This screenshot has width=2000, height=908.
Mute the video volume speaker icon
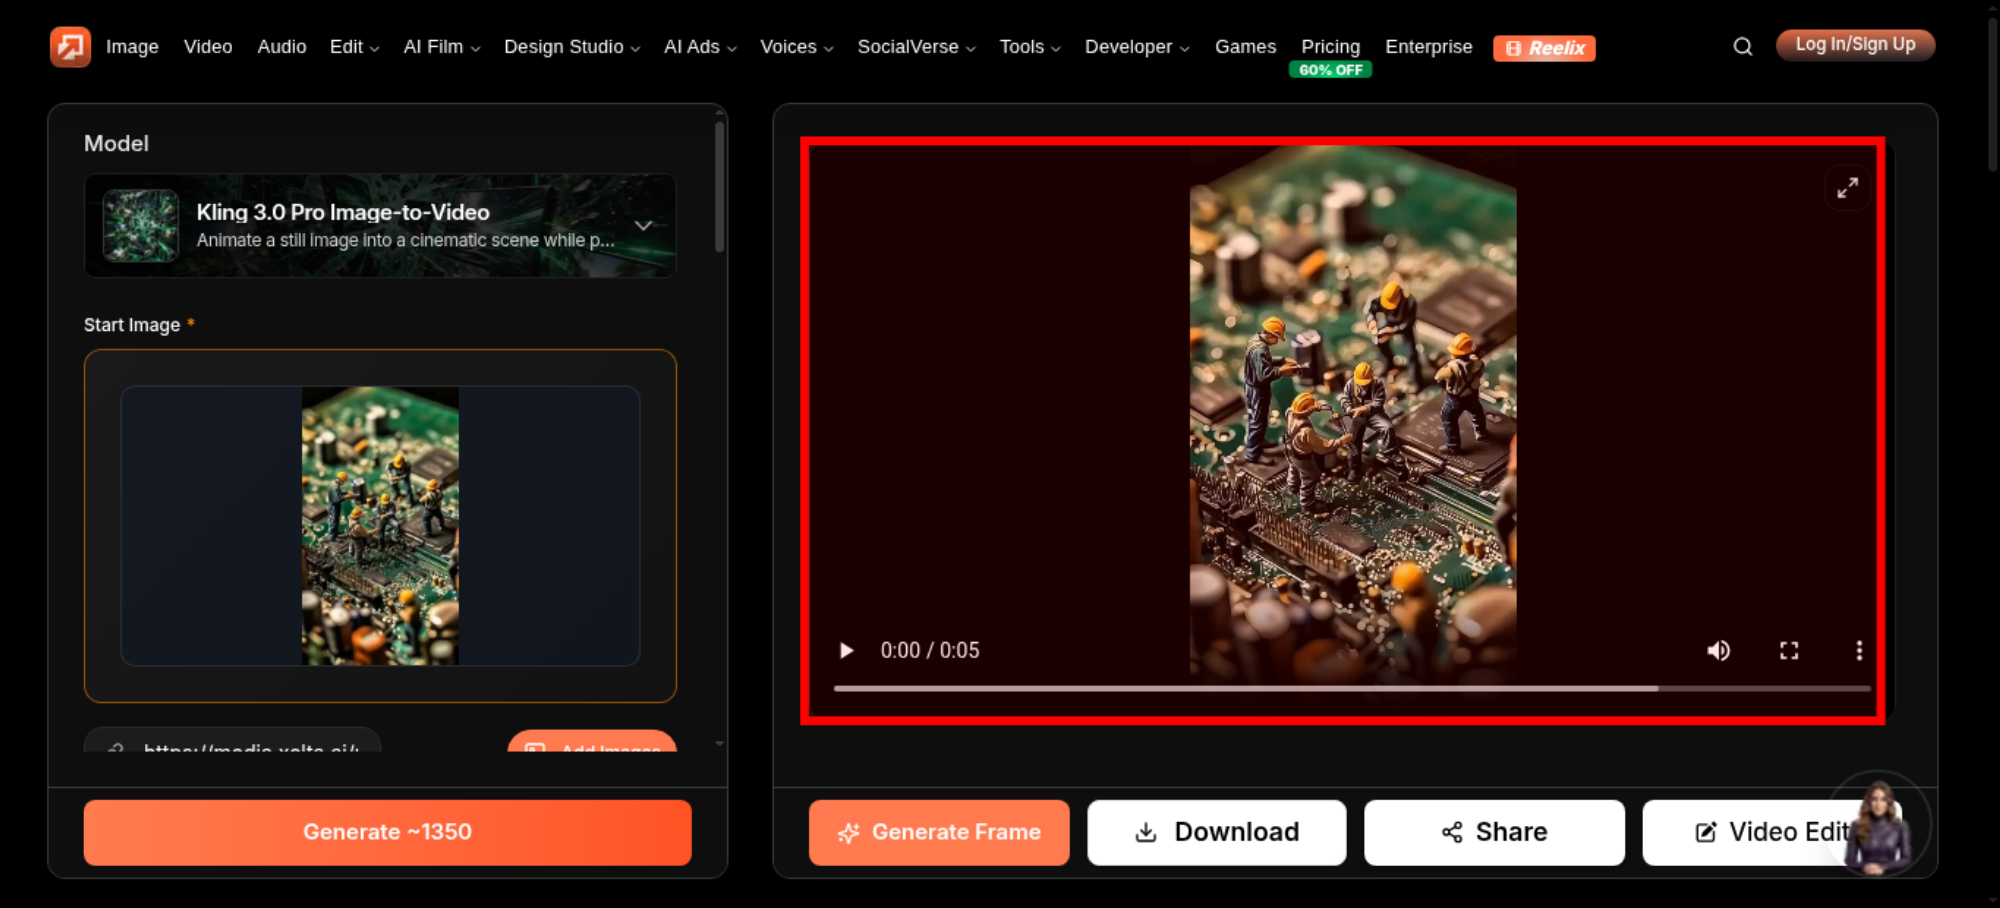(x=1718, y=650)
